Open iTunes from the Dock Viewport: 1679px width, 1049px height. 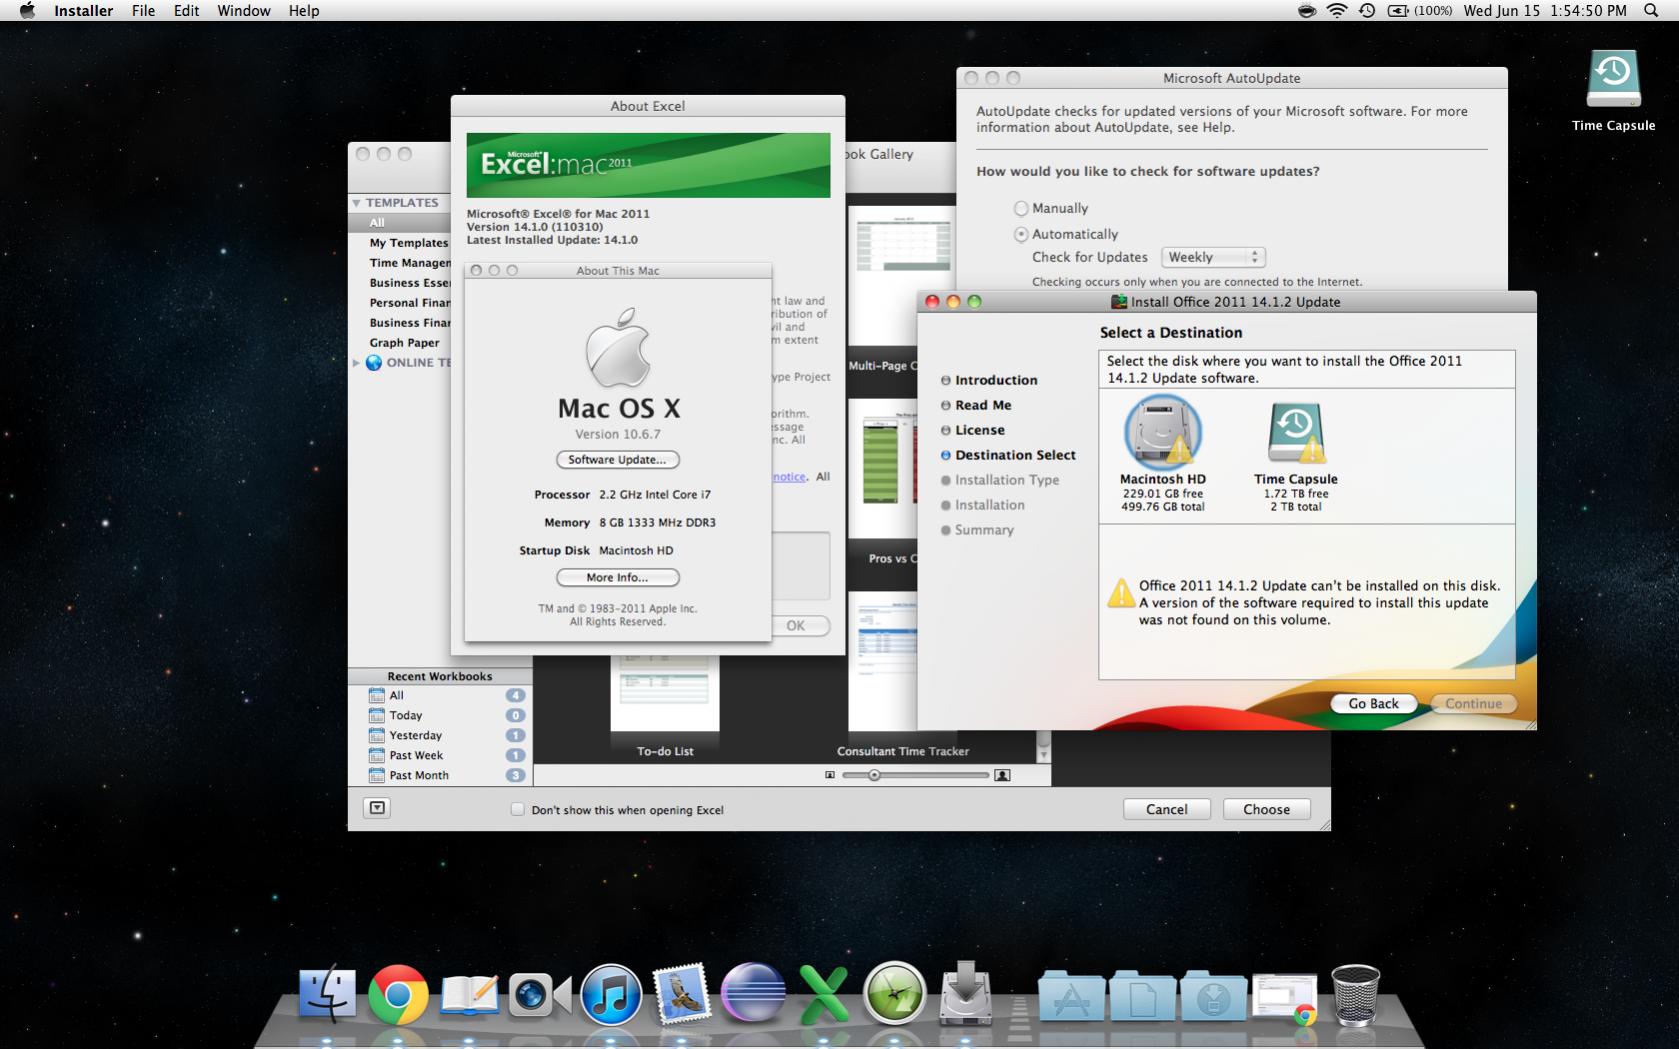pos(611,995)
